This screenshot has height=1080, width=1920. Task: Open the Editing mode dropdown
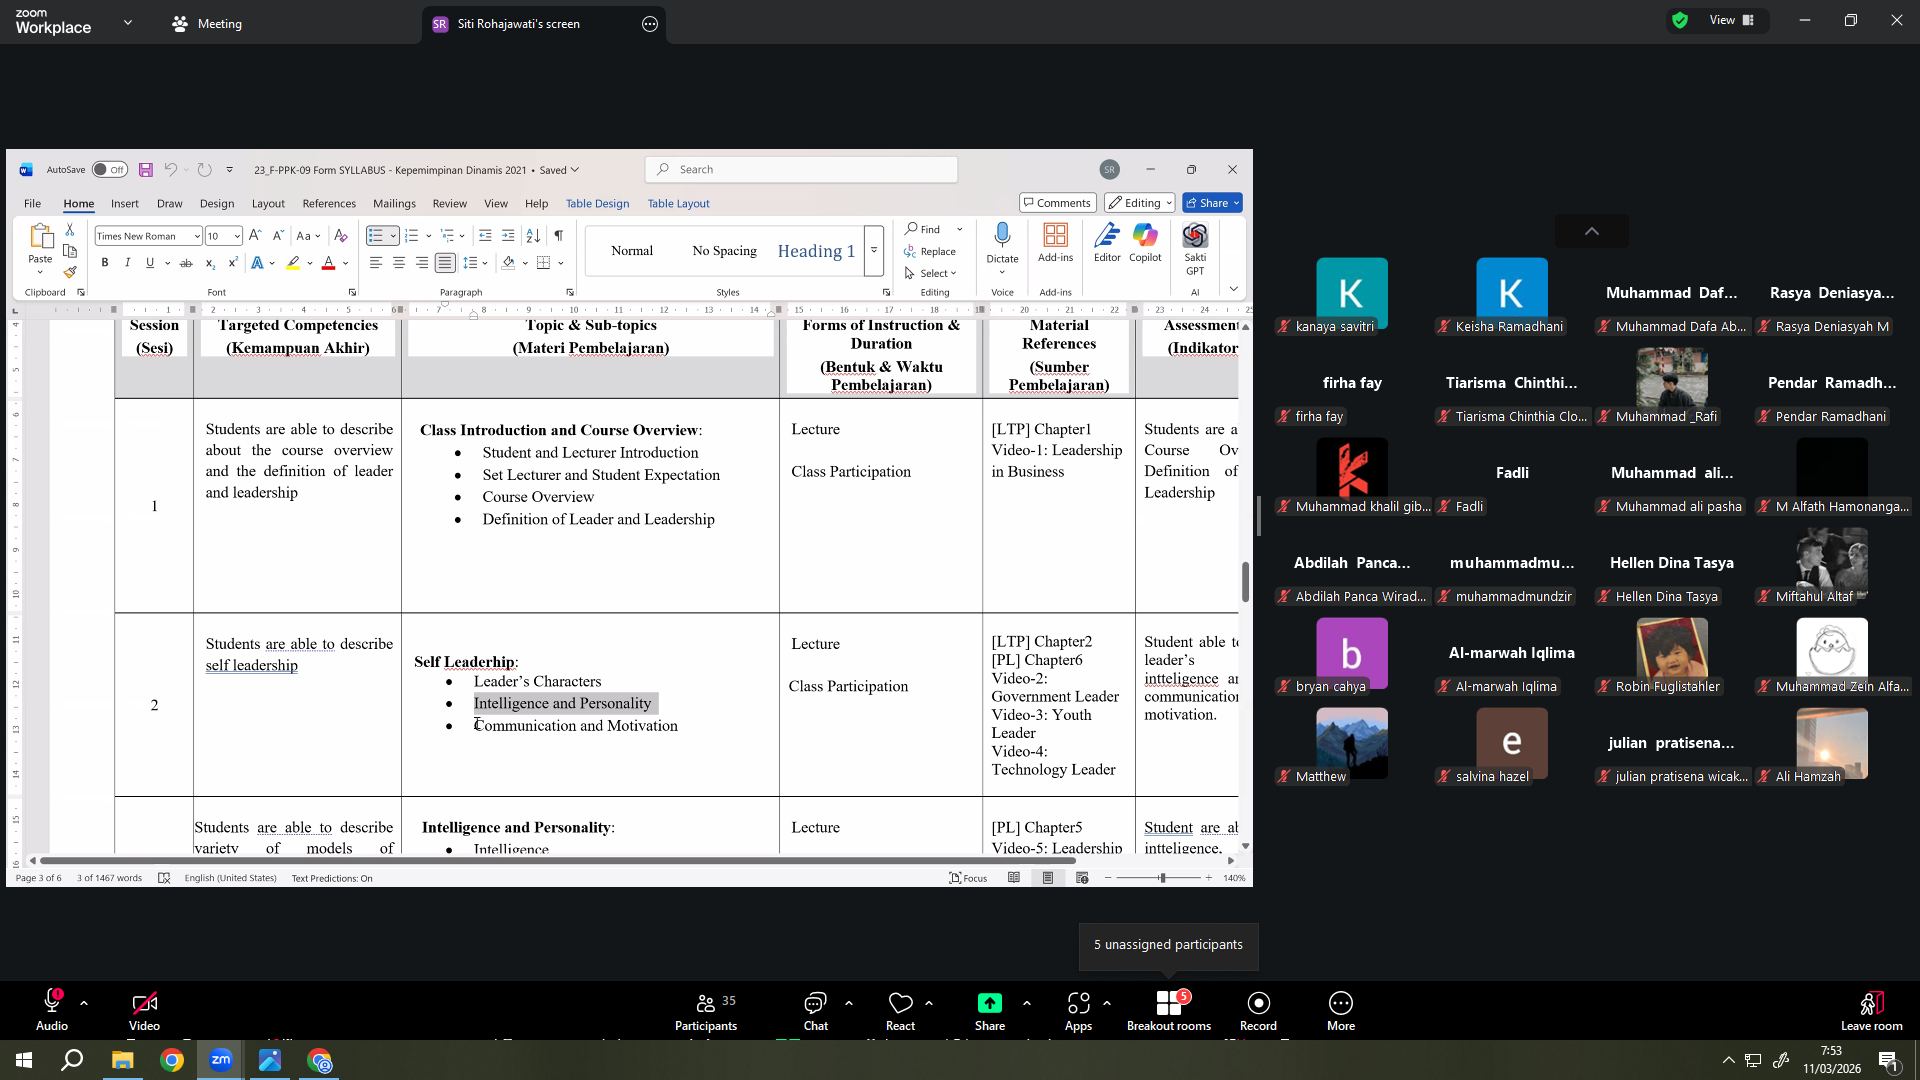point(1140,203)
